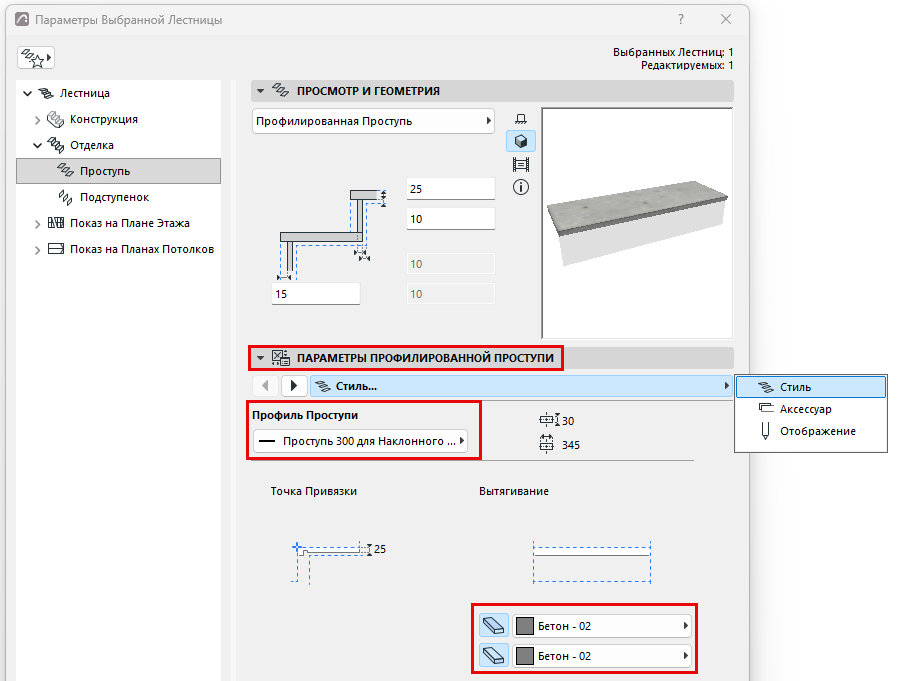Image resolution: width=898 pixels, height=681 pixels.
Task: Close the Параметры Выбранной Лестницы dialog
Action: [726, 19]
